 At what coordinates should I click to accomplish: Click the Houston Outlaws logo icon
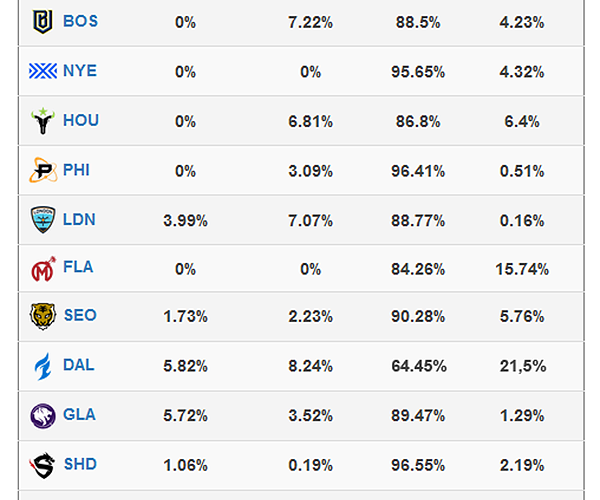click(x=44, y=121)
